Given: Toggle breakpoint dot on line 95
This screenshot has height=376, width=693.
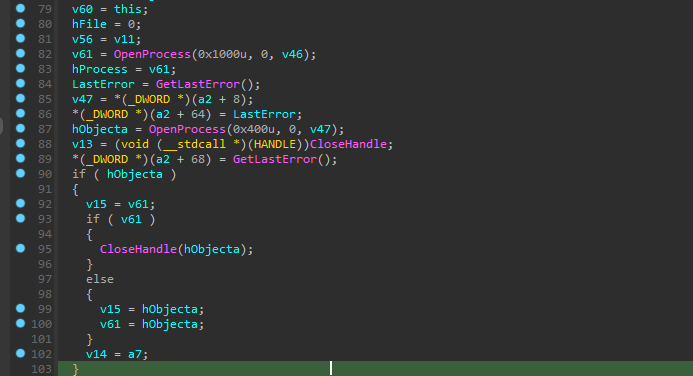Looking at the screenshot, I should point(20,248).
